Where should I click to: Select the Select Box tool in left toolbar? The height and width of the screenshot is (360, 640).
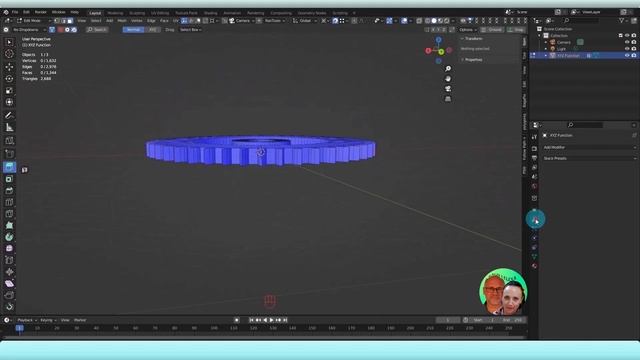coord(9,42)
